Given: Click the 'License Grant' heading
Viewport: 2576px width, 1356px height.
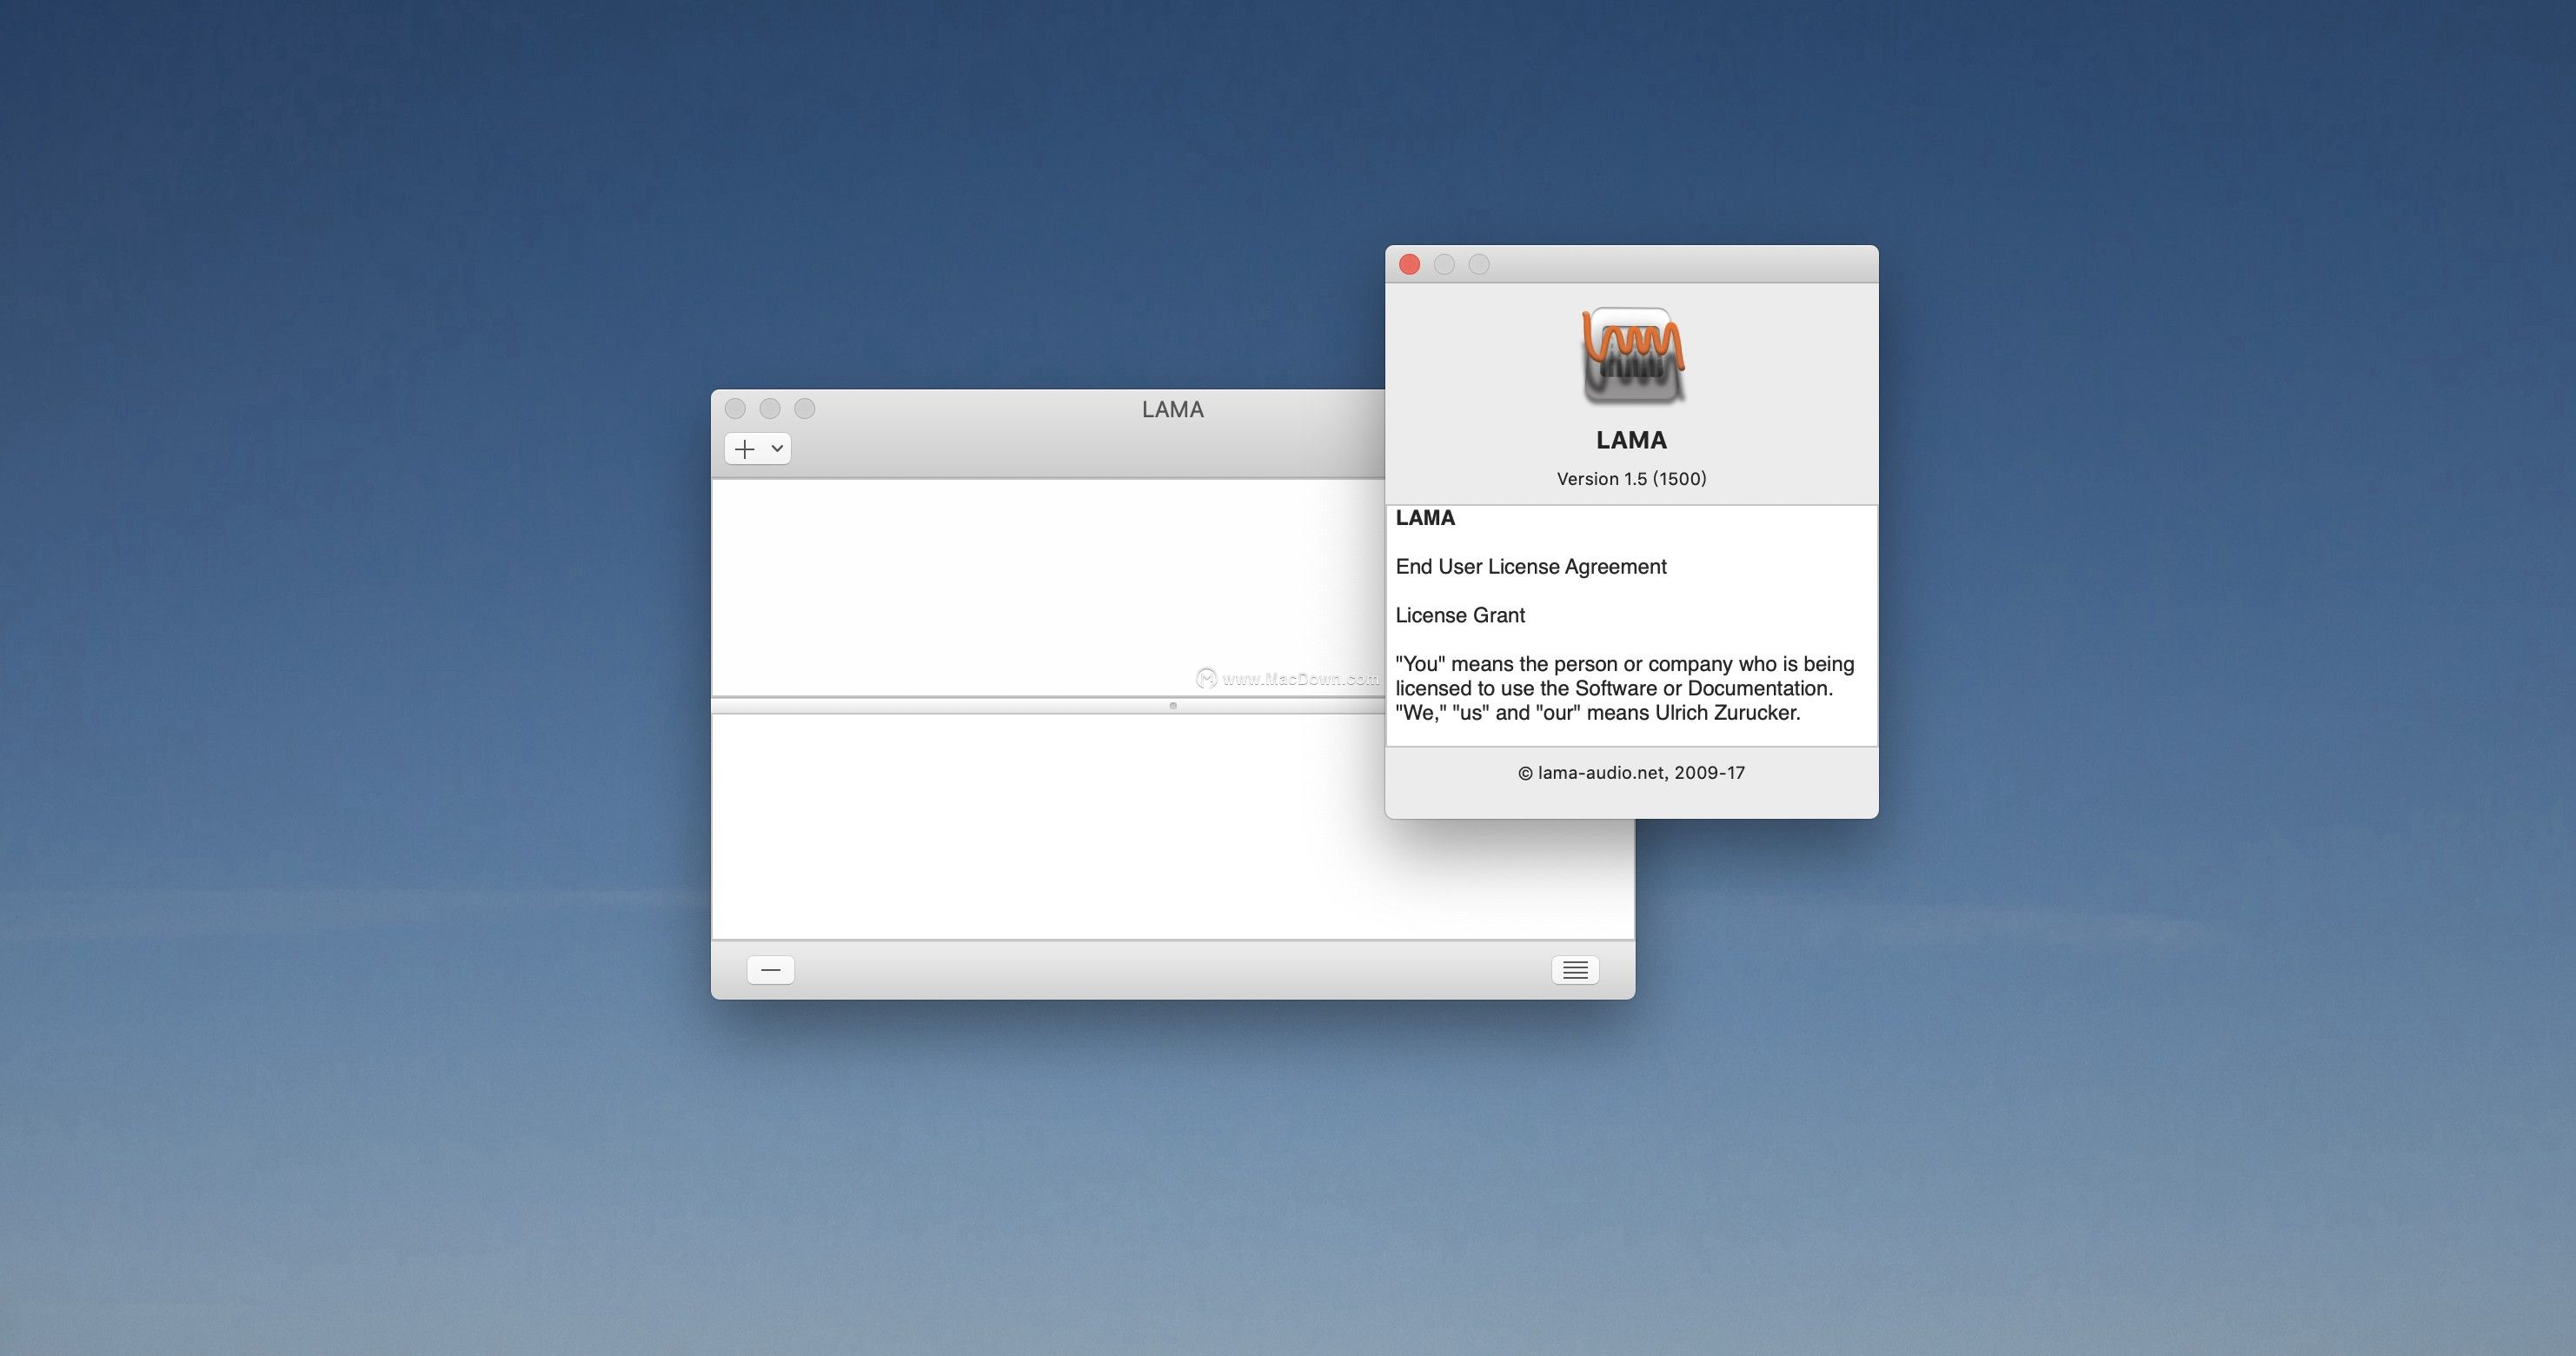Looking at the screenshot, I should (x=1460, y=615).
